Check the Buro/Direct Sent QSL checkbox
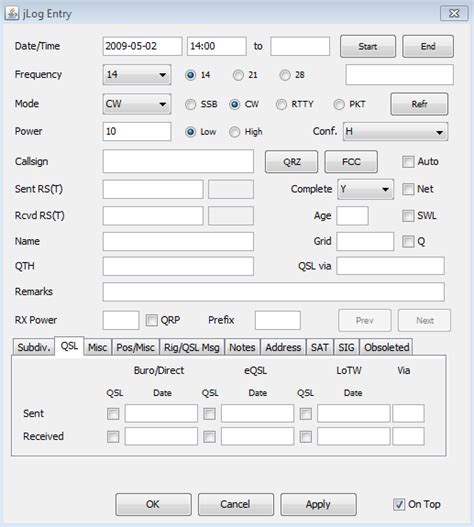This screenshot has height=527, width=474. click(x=113, y=414)
